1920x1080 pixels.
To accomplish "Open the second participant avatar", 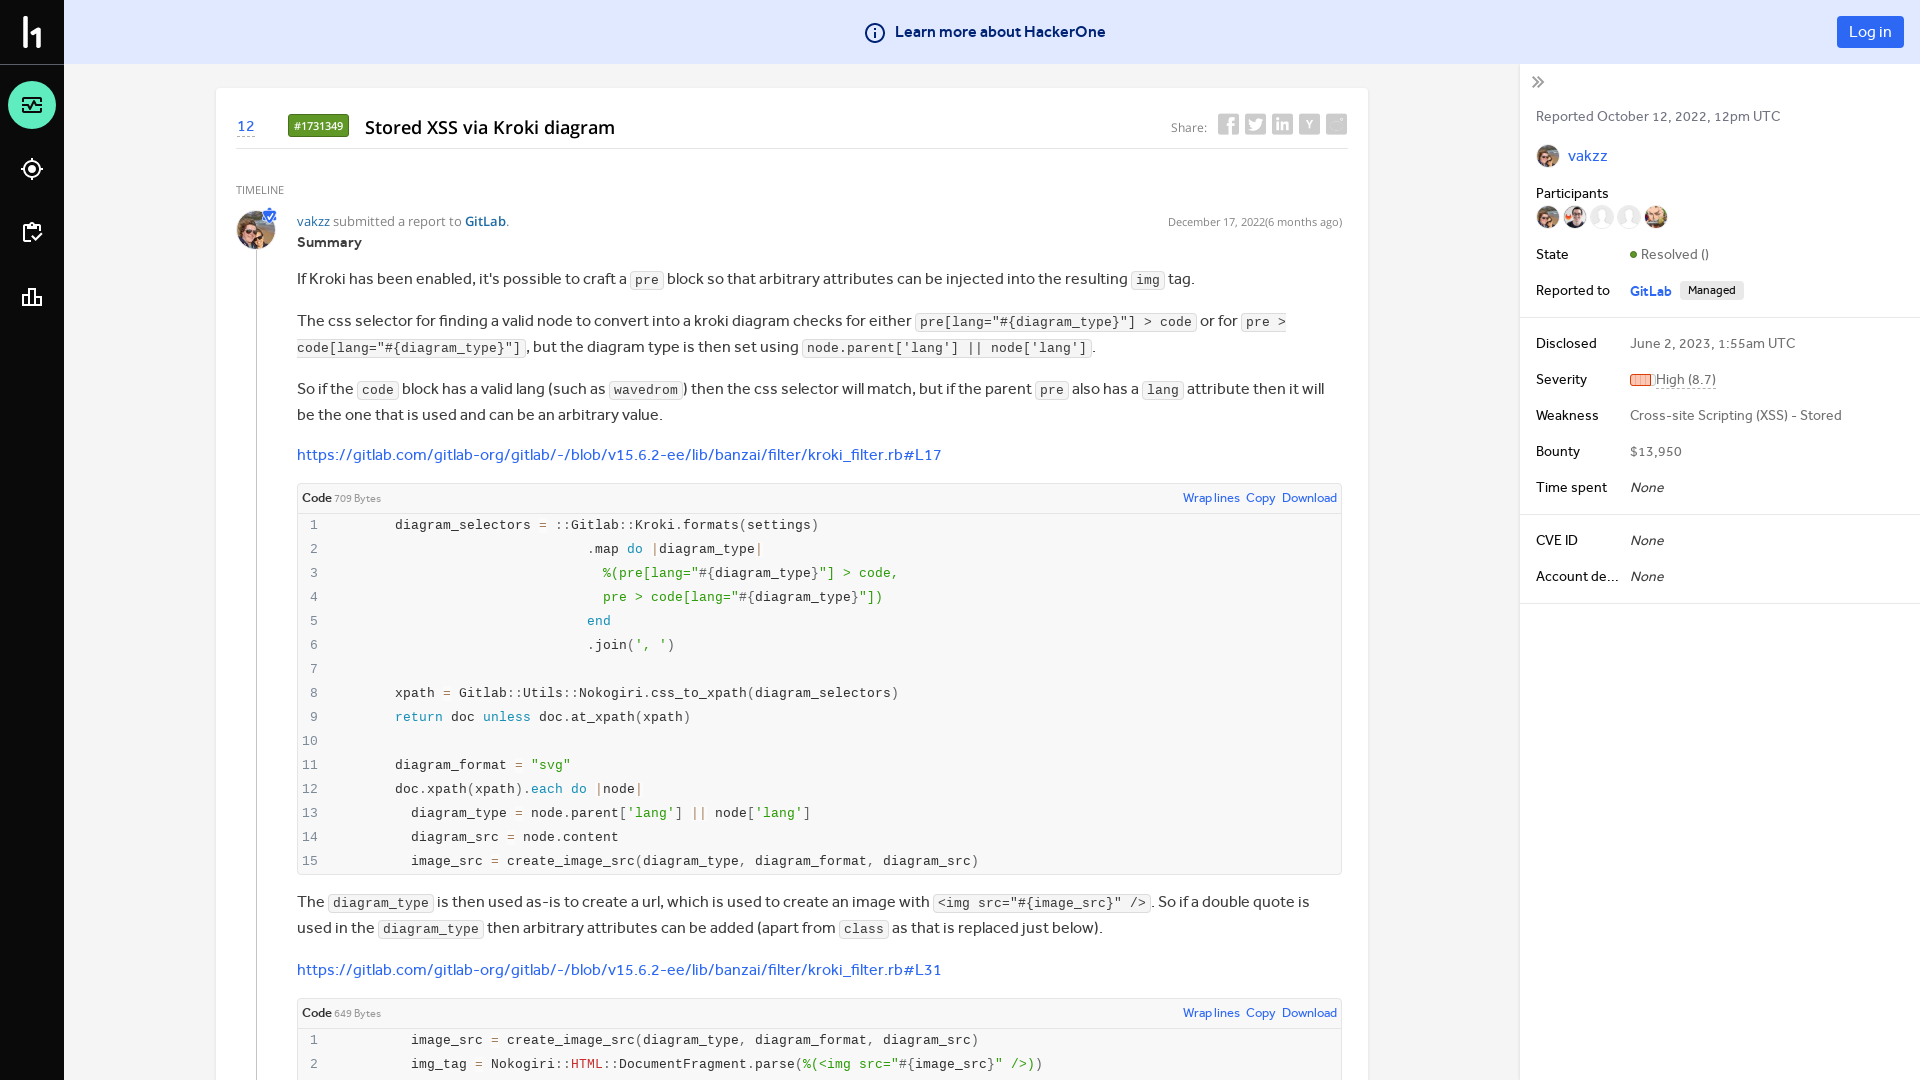I will [x=1575, y=217].
